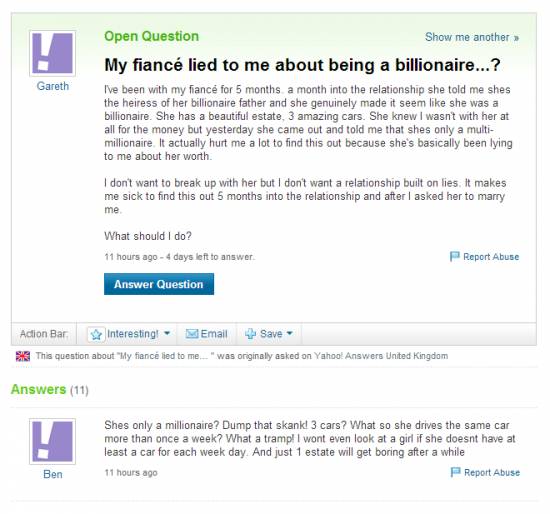Viewport: 550px width, 514px height.
Task: Click the question title about billionaire fiancé
Action: pos(302,65)
